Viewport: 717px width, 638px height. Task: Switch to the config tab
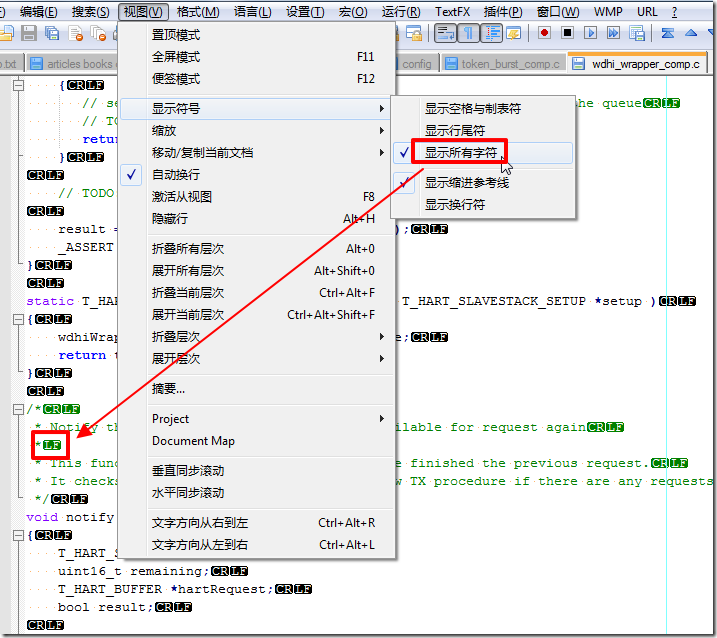click(417, 64)
